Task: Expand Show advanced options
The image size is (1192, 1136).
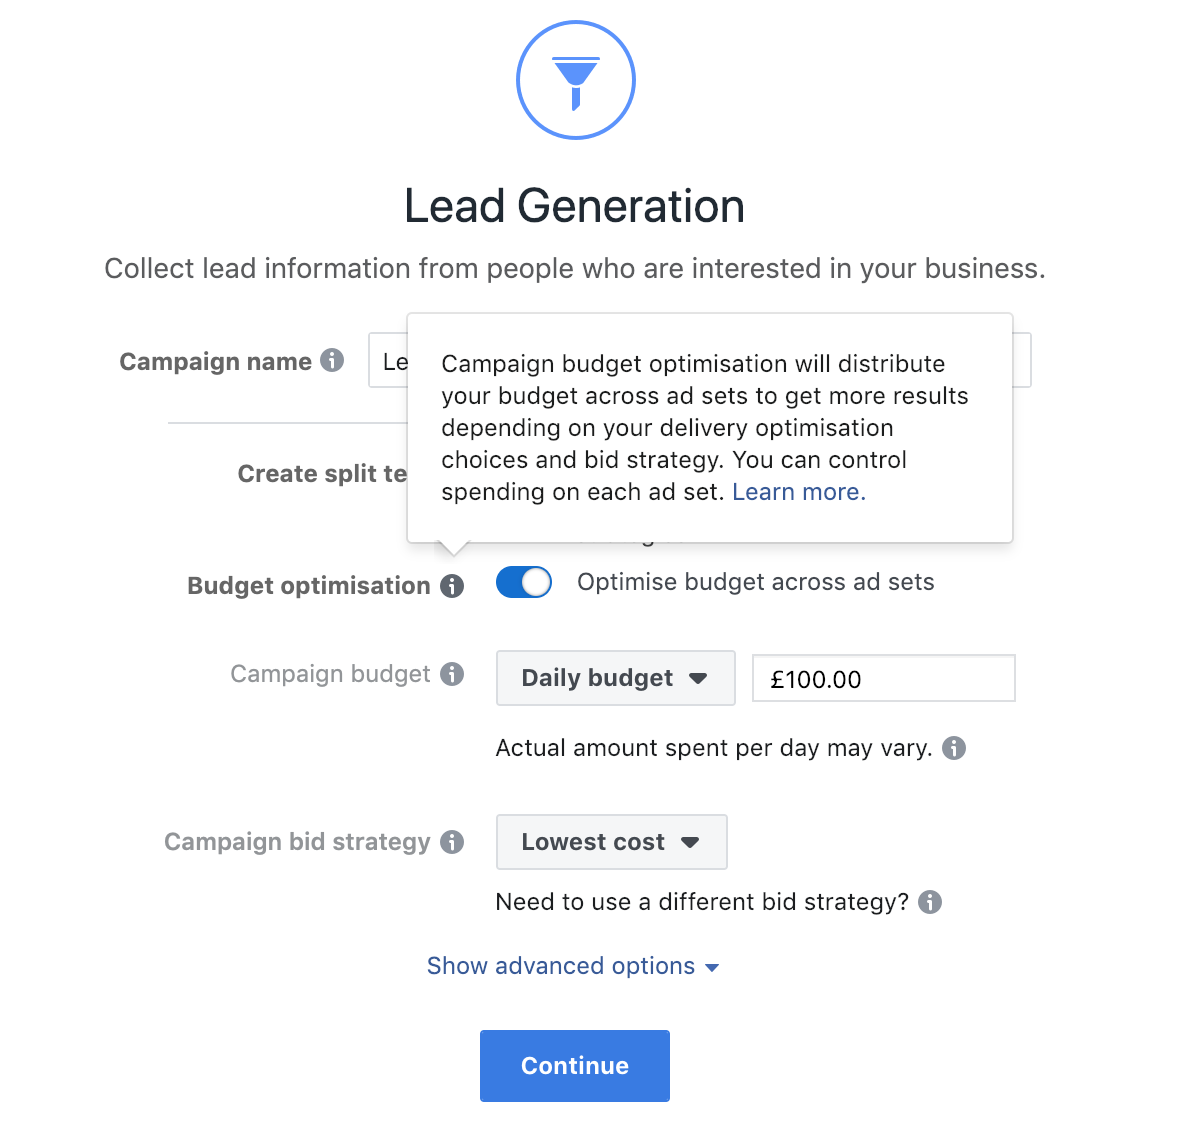Action: coord(572,966)
